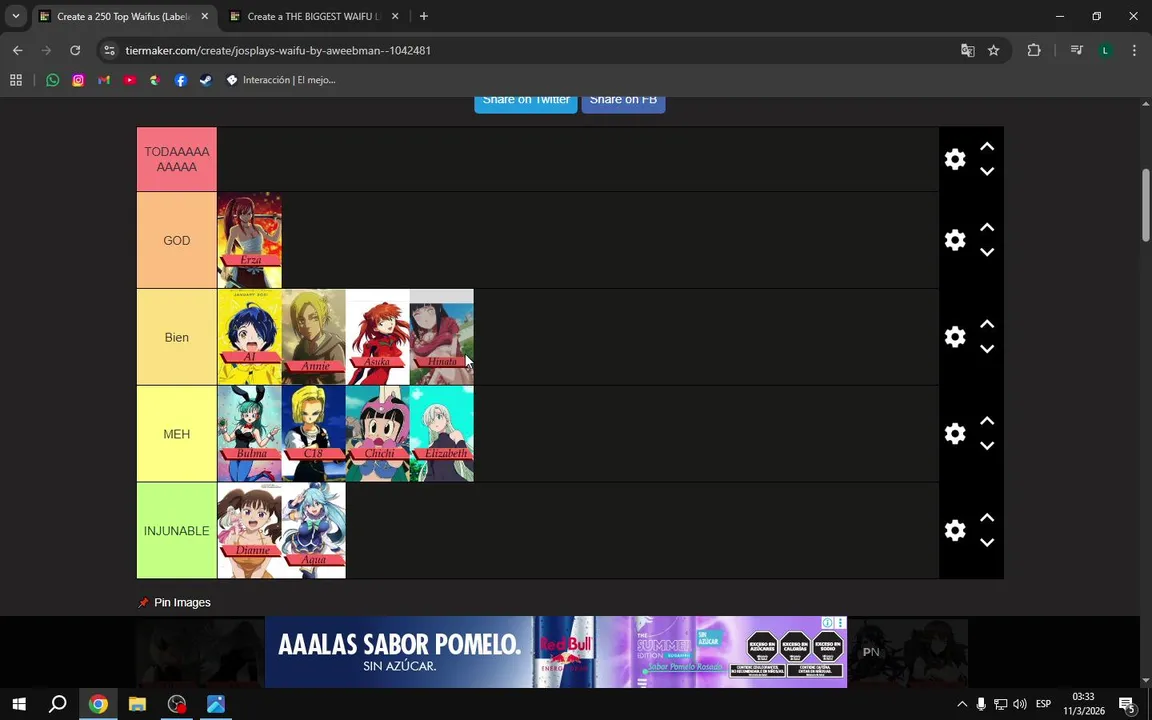The height and width of the screenshot is (720, 1152).
Task: Select the Bulma character thumbnail
Action: pos(250,434)
